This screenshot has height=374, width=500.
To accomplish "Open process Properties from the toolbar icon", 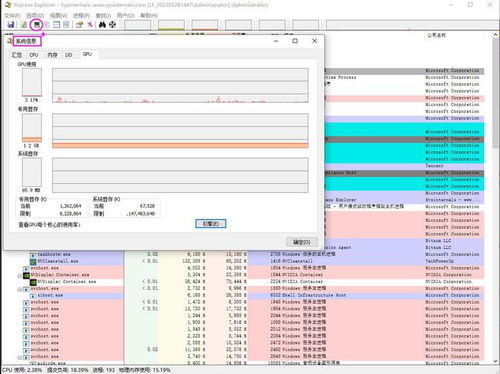I will point(79,25).
